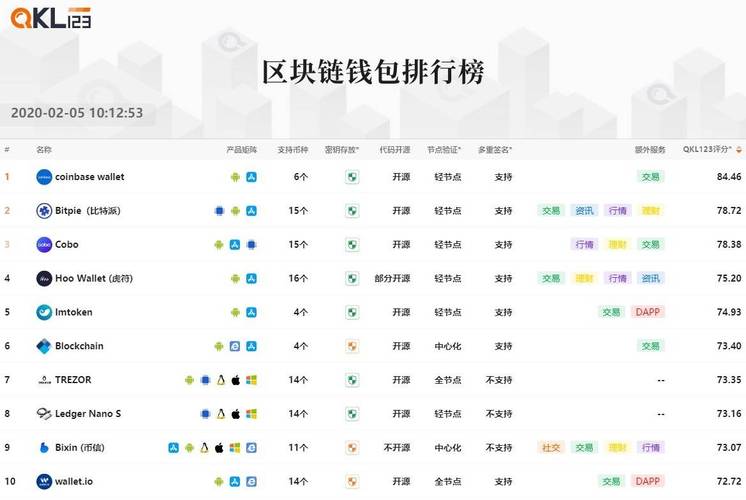The image size is (746, 500).
Task: Click the Android icon in coinbase wallet row
Action: 235,177
